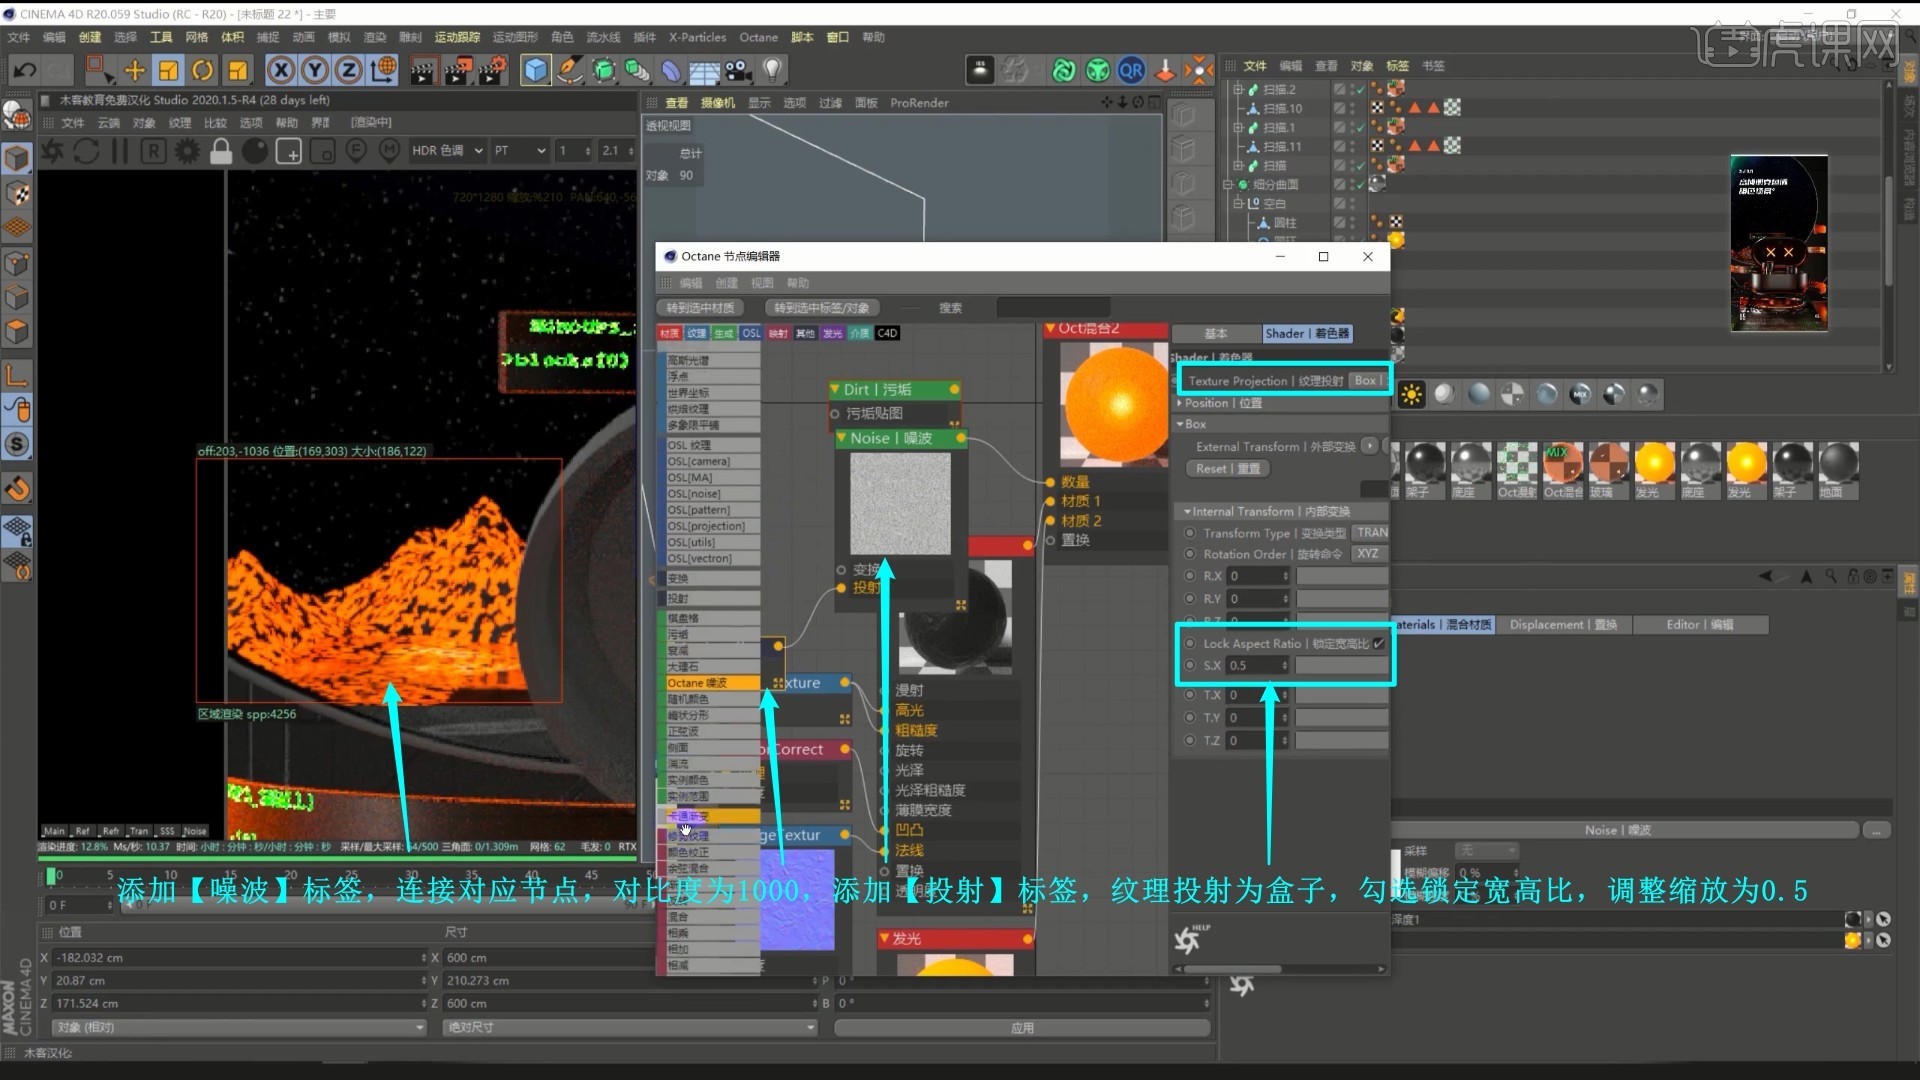Screen dimensions: 1920x1080
Task: Collapse Internal Transform section
Action: point(1186,511)
